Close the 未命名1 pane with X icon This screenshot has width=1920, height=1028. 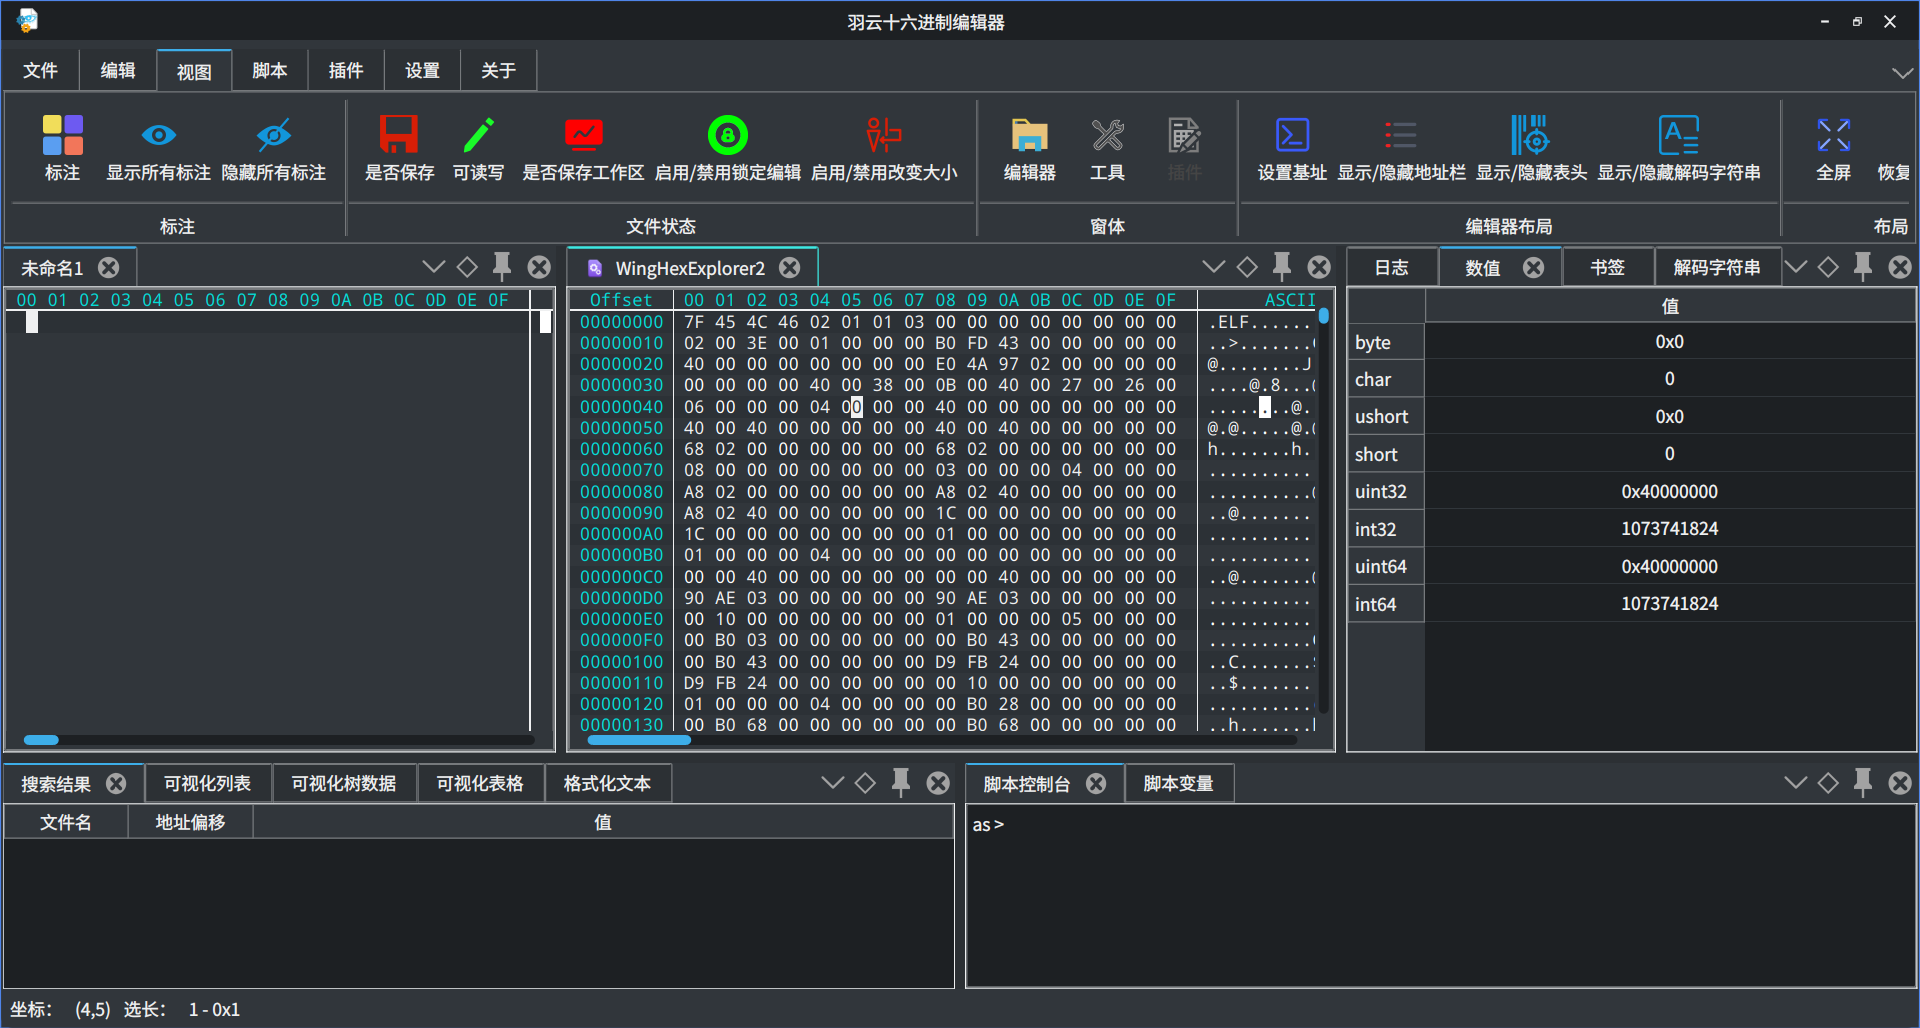tap(539, 266)
